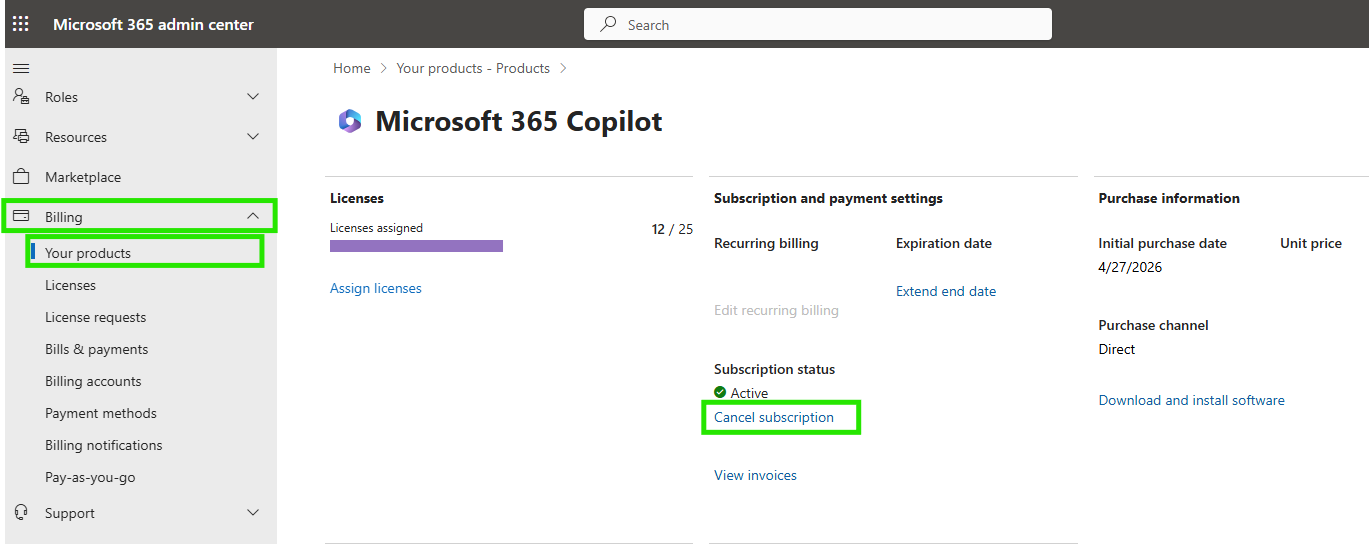This screenshot has width=1369, height=544.
Task: Click the Purchase channel label
Action: (x=1153, y=325)
